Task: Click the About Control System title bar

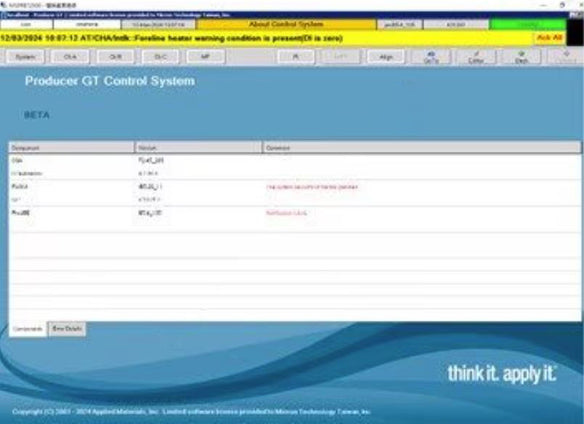Action: click(x=286, y=25)
